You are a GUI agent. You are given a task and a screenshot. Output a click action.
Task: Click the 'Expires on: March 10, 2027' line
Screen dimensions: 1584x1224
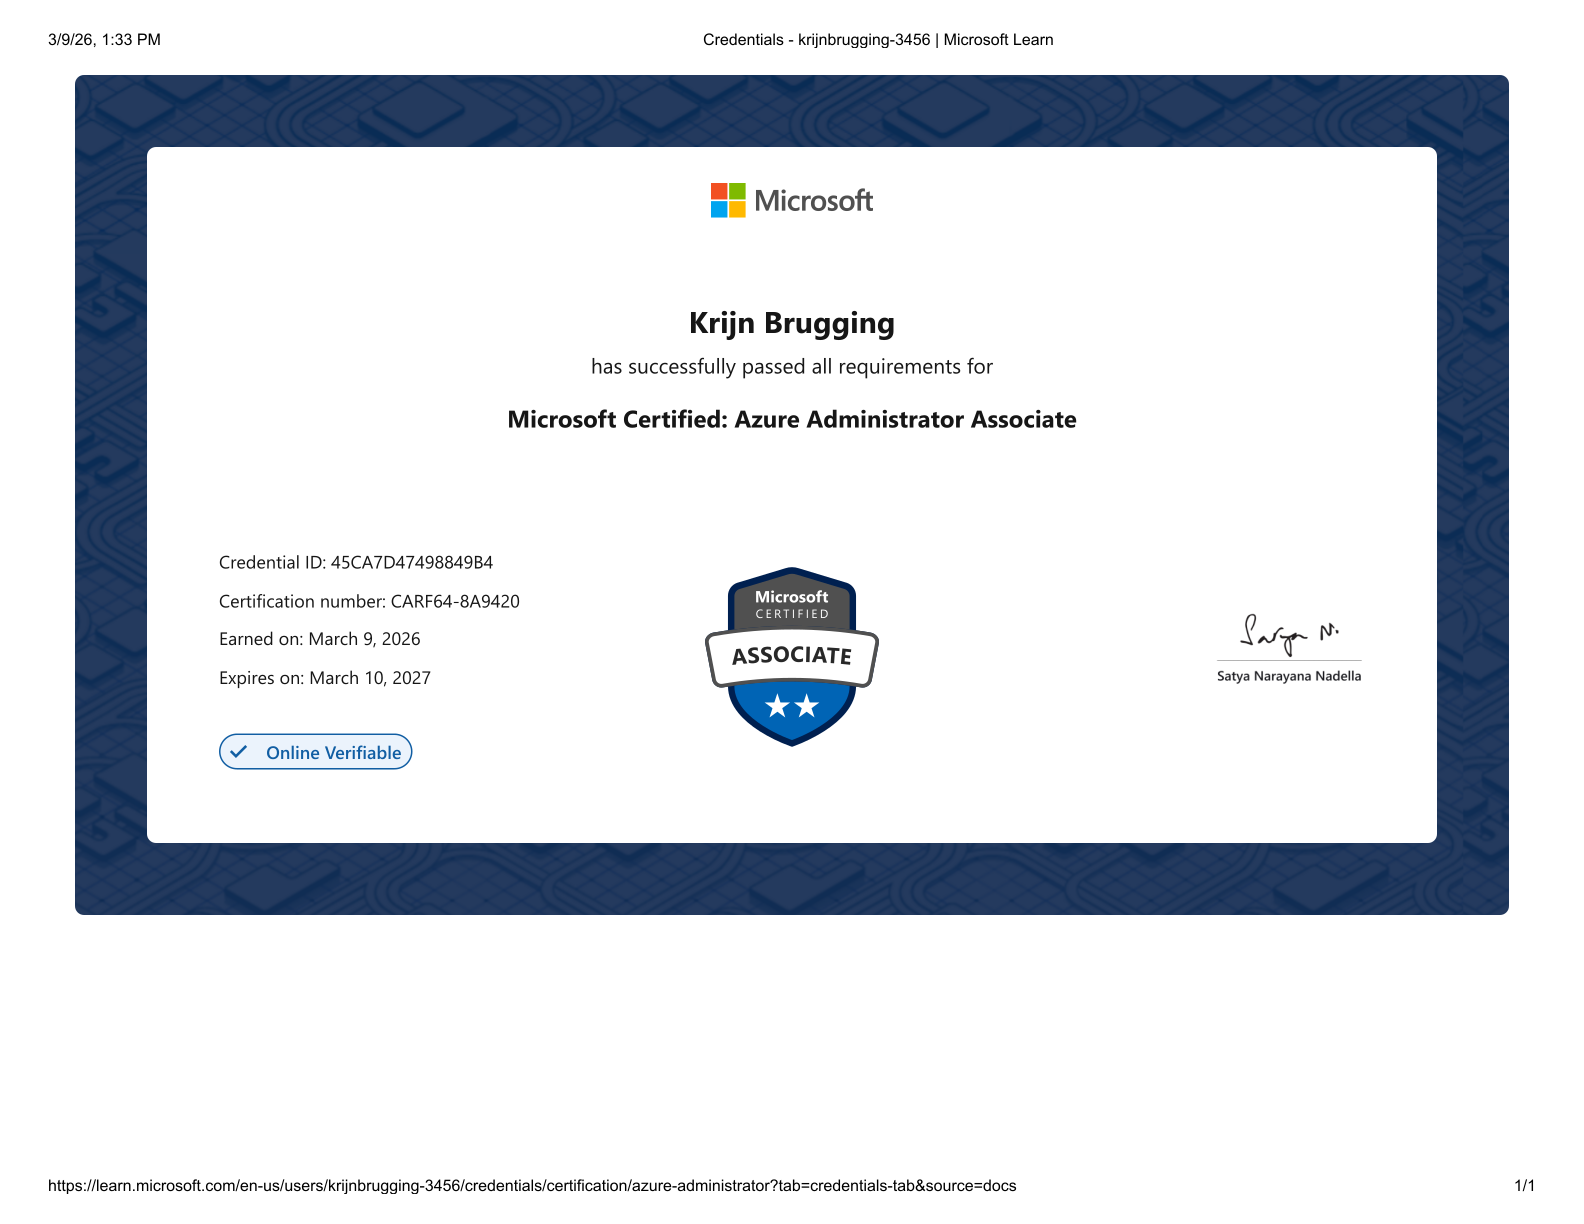(x=325, y=678)
